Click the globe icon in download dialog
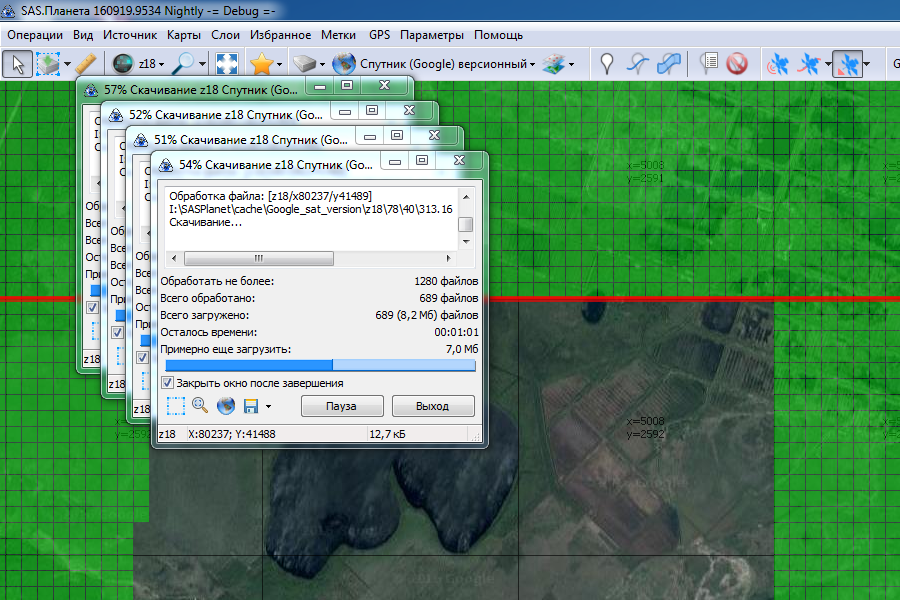This screenshot has width=900, height=600. [225, 405]
